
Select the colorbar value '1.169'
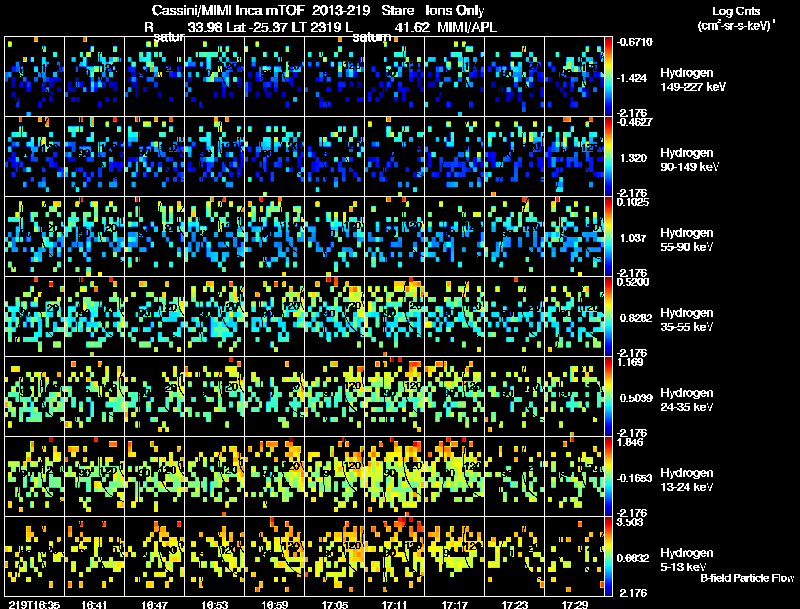tap(631, 362)
